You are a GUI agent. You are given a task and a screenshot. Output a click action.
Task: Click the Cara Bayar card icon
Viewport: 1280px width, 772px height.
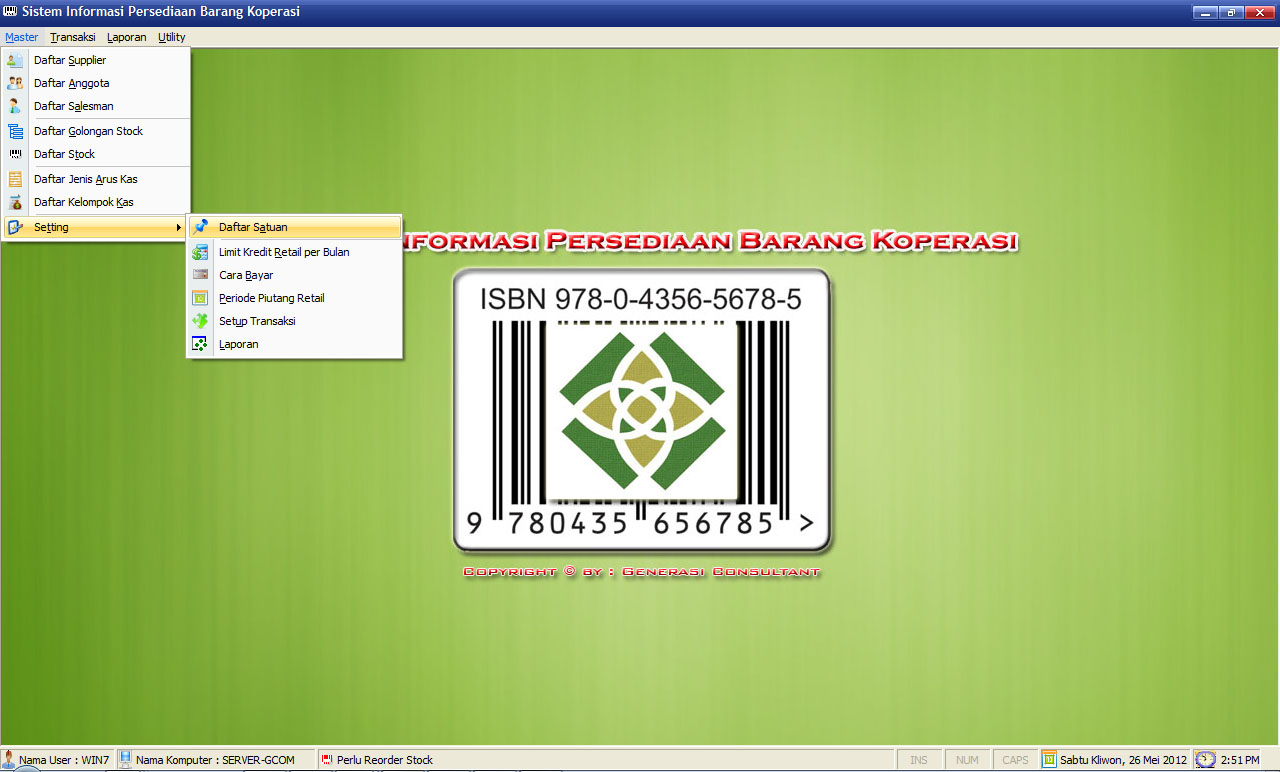[200, 275]
